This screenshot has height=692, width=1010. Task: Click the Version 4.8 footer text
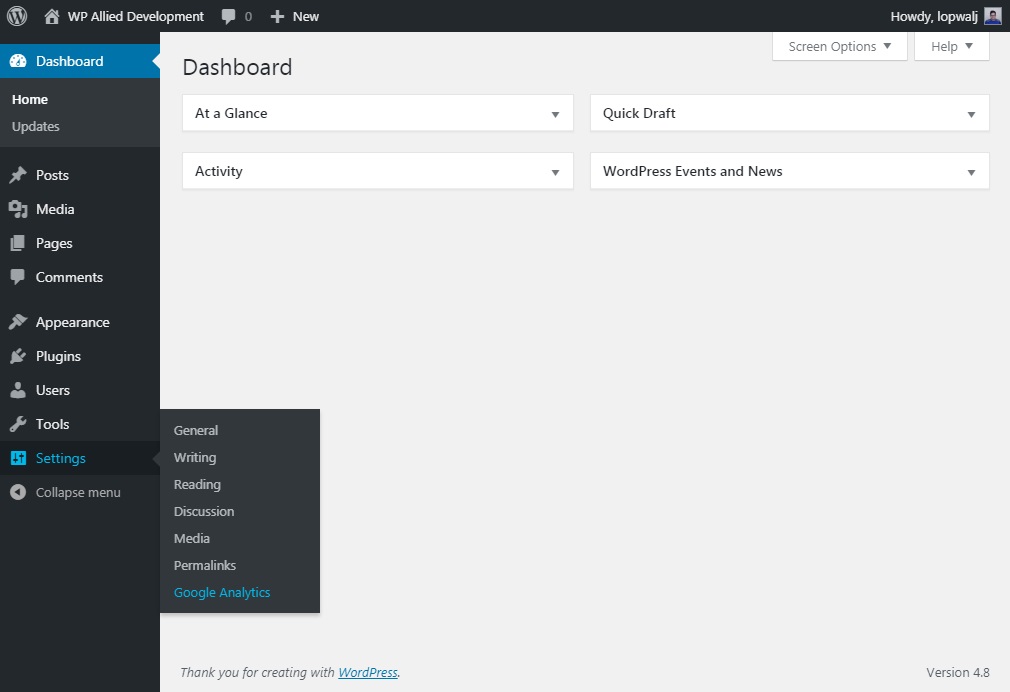click(958, 673)
